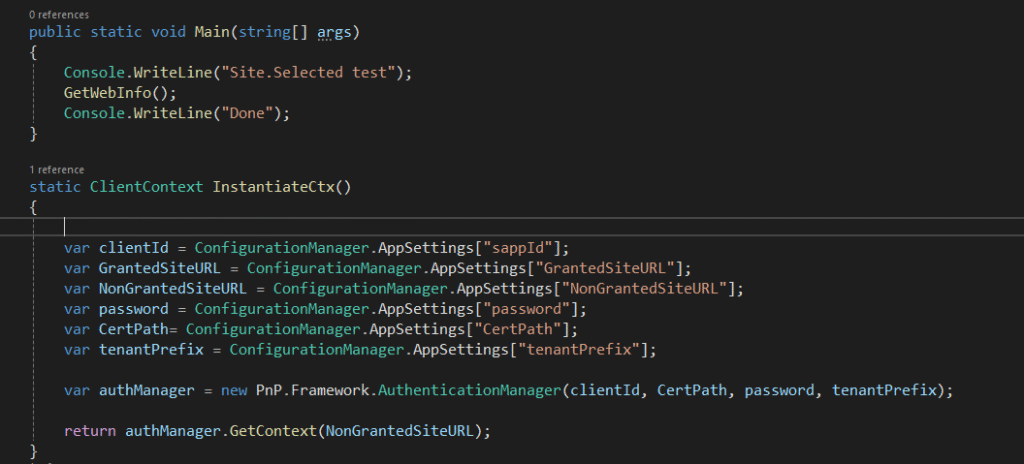Click the "sappId" app setting key
1024x464 pixels.
coord(524,248)
